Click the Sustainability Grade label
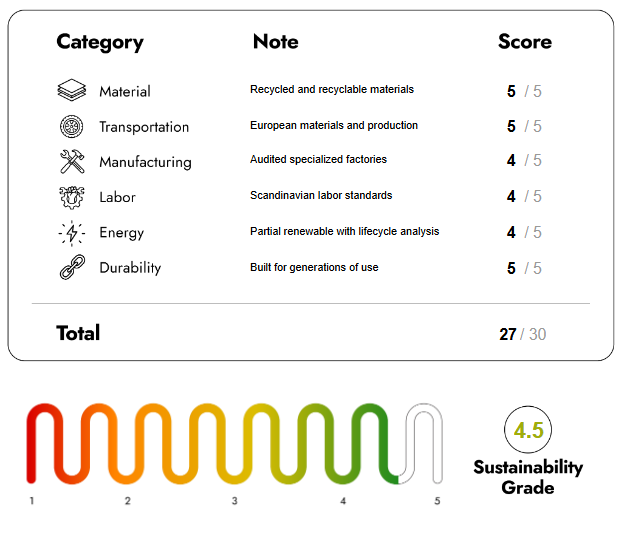Image resolution: width=622 pixels, height=540 pixels. (528, 477)
